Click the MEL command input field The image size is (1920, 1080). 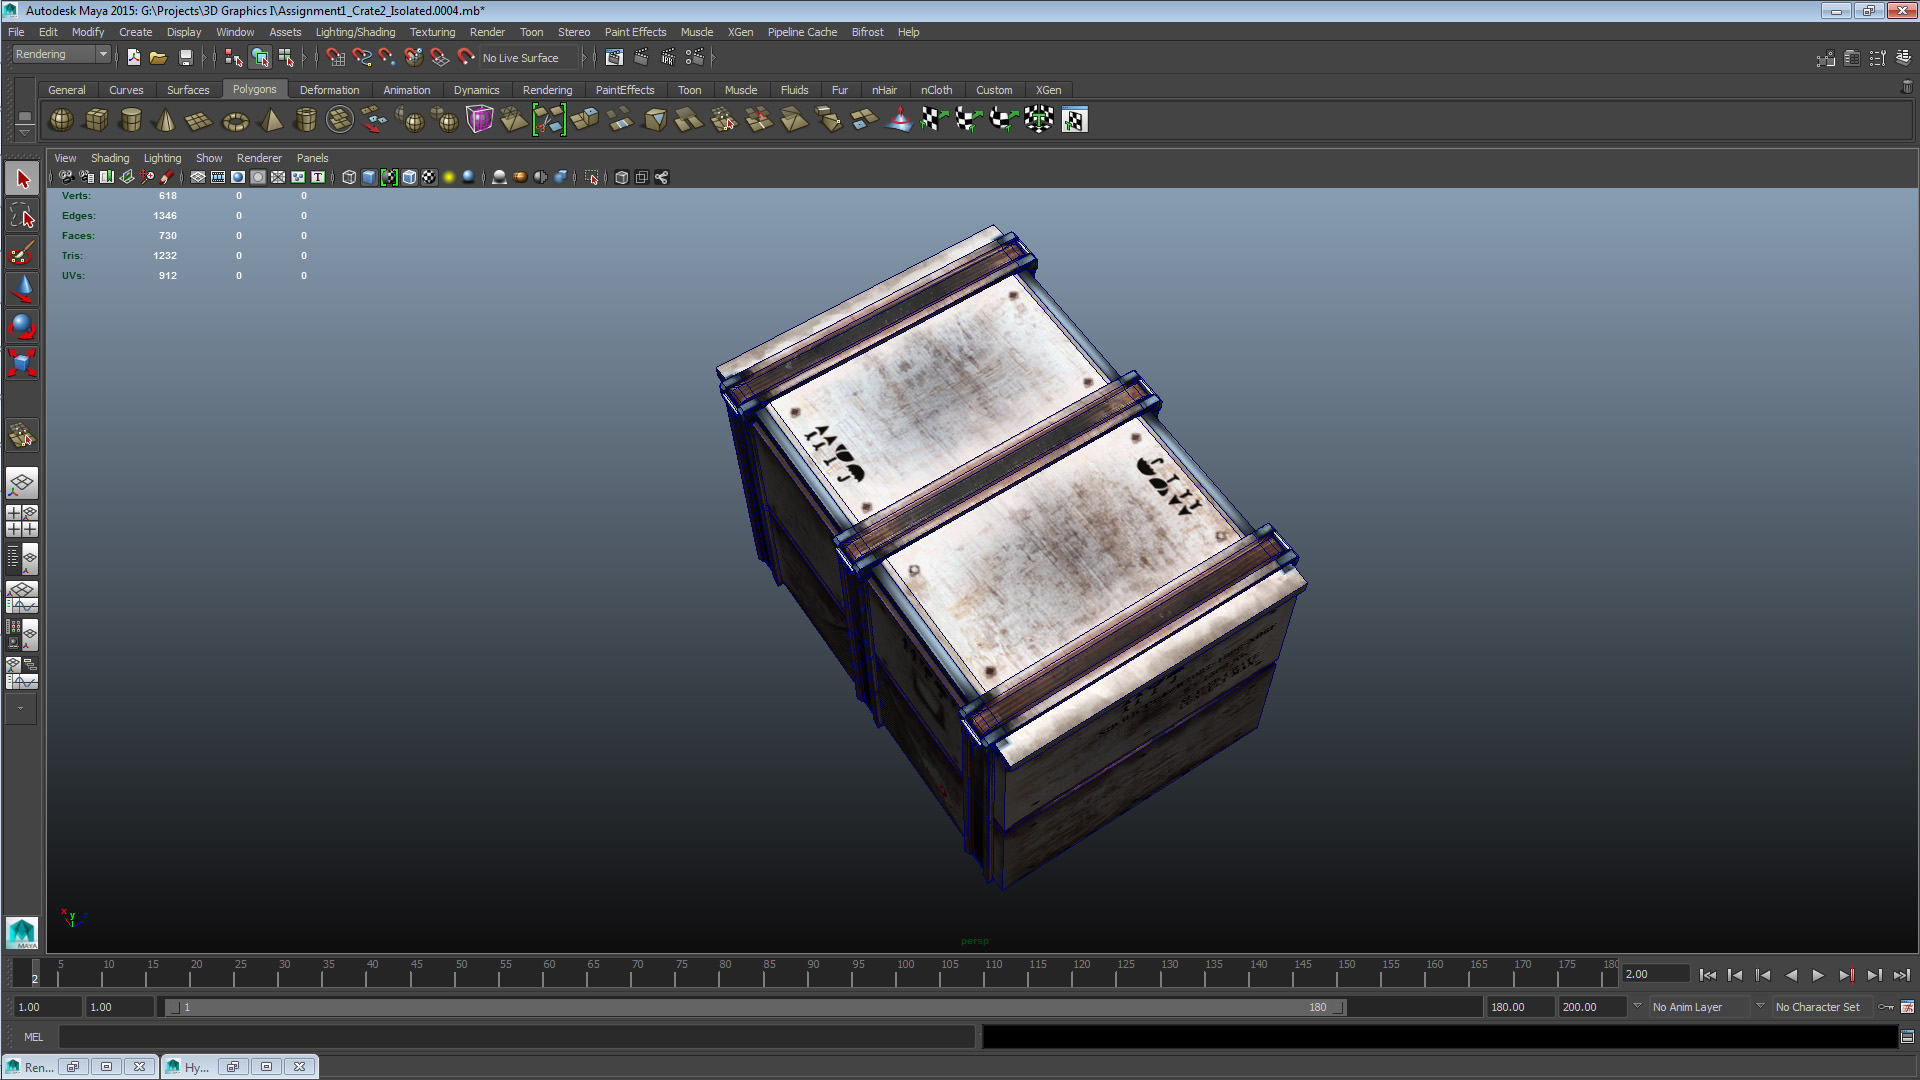point(515,1037)
